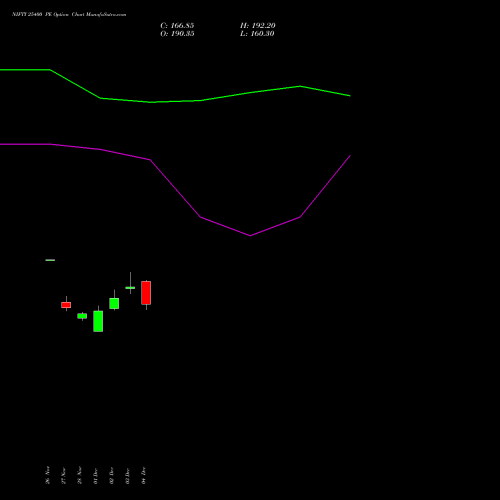Click the open value O: 190.35
The image size is (500, 500).
click(177, 34)
